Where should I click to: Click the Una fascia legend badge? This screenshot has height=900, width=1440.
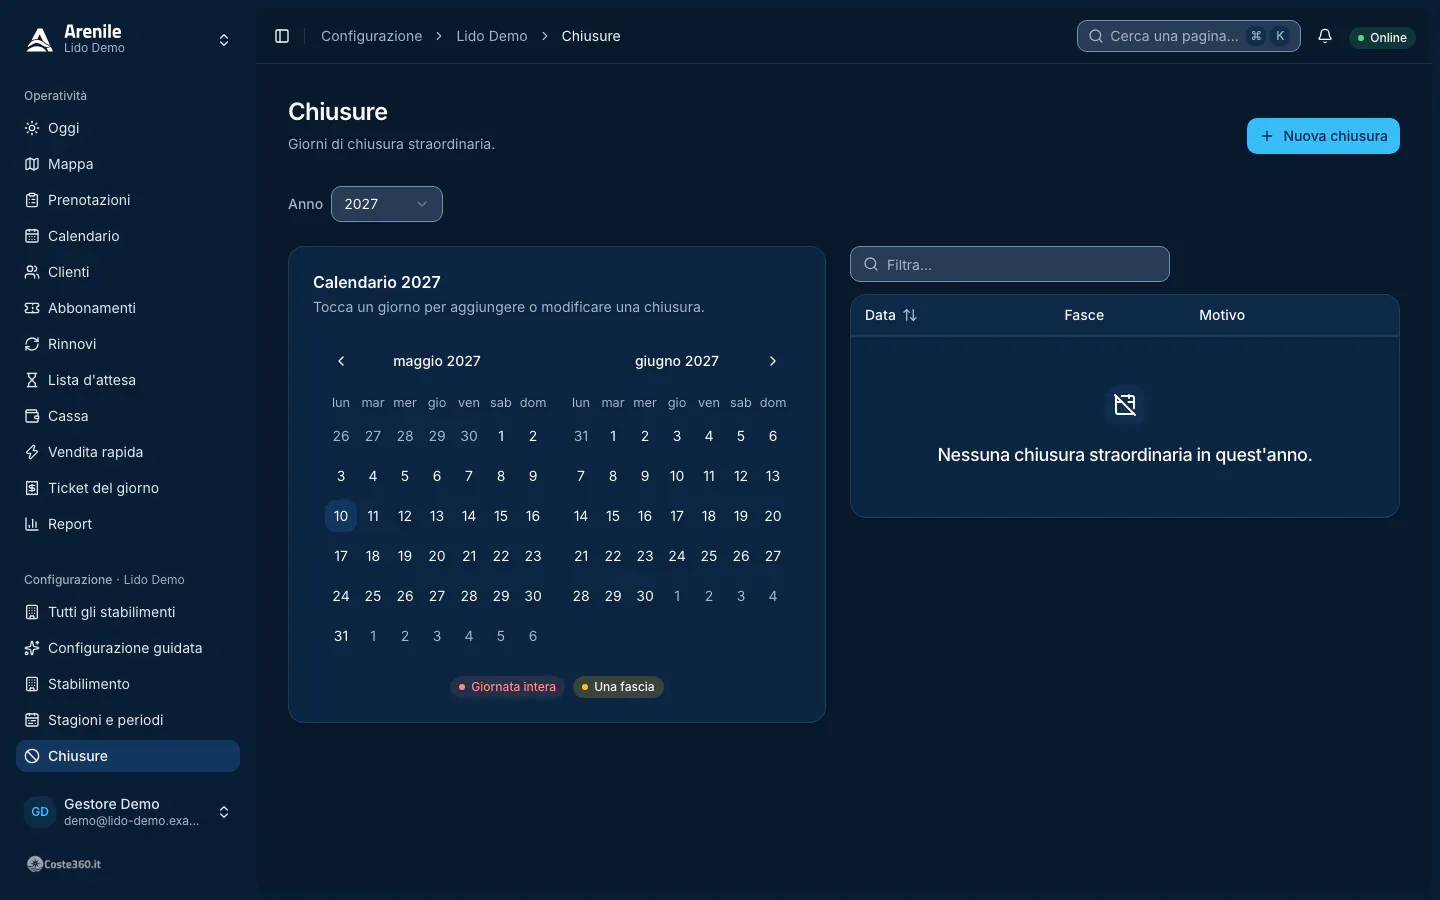pyautogui.click(x=618, y=687)
